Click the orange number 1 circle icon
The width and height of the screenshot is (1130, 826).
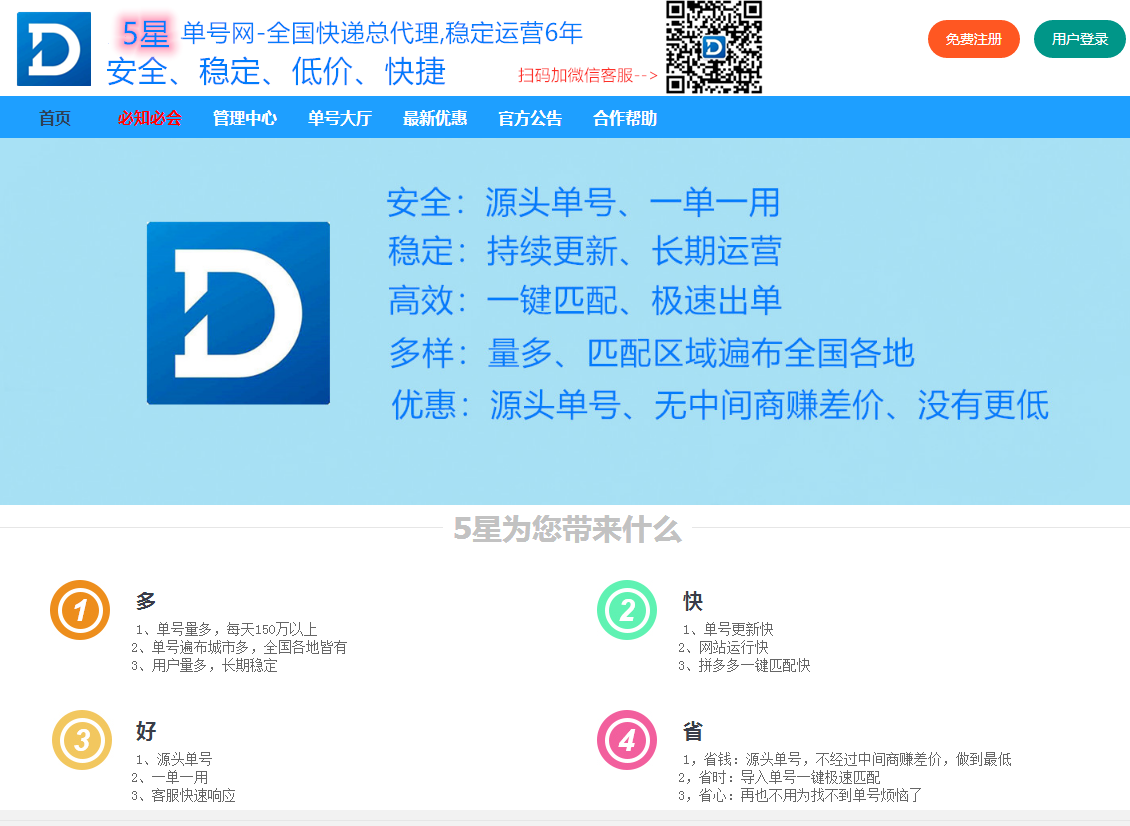[x=80, y=610]
